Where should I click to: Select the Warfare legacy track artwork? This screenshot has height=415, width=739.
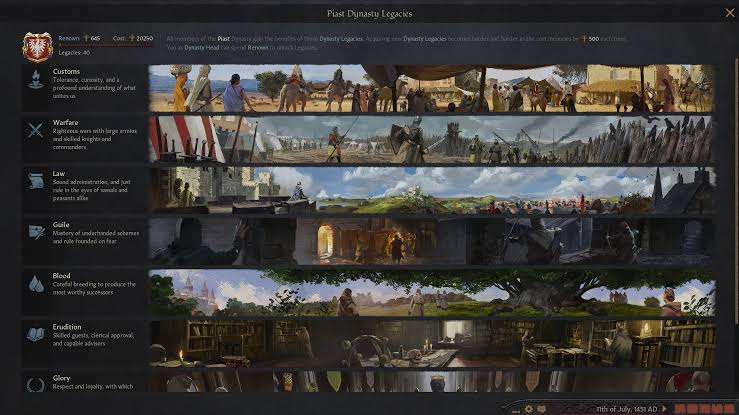tap(431, 139)
